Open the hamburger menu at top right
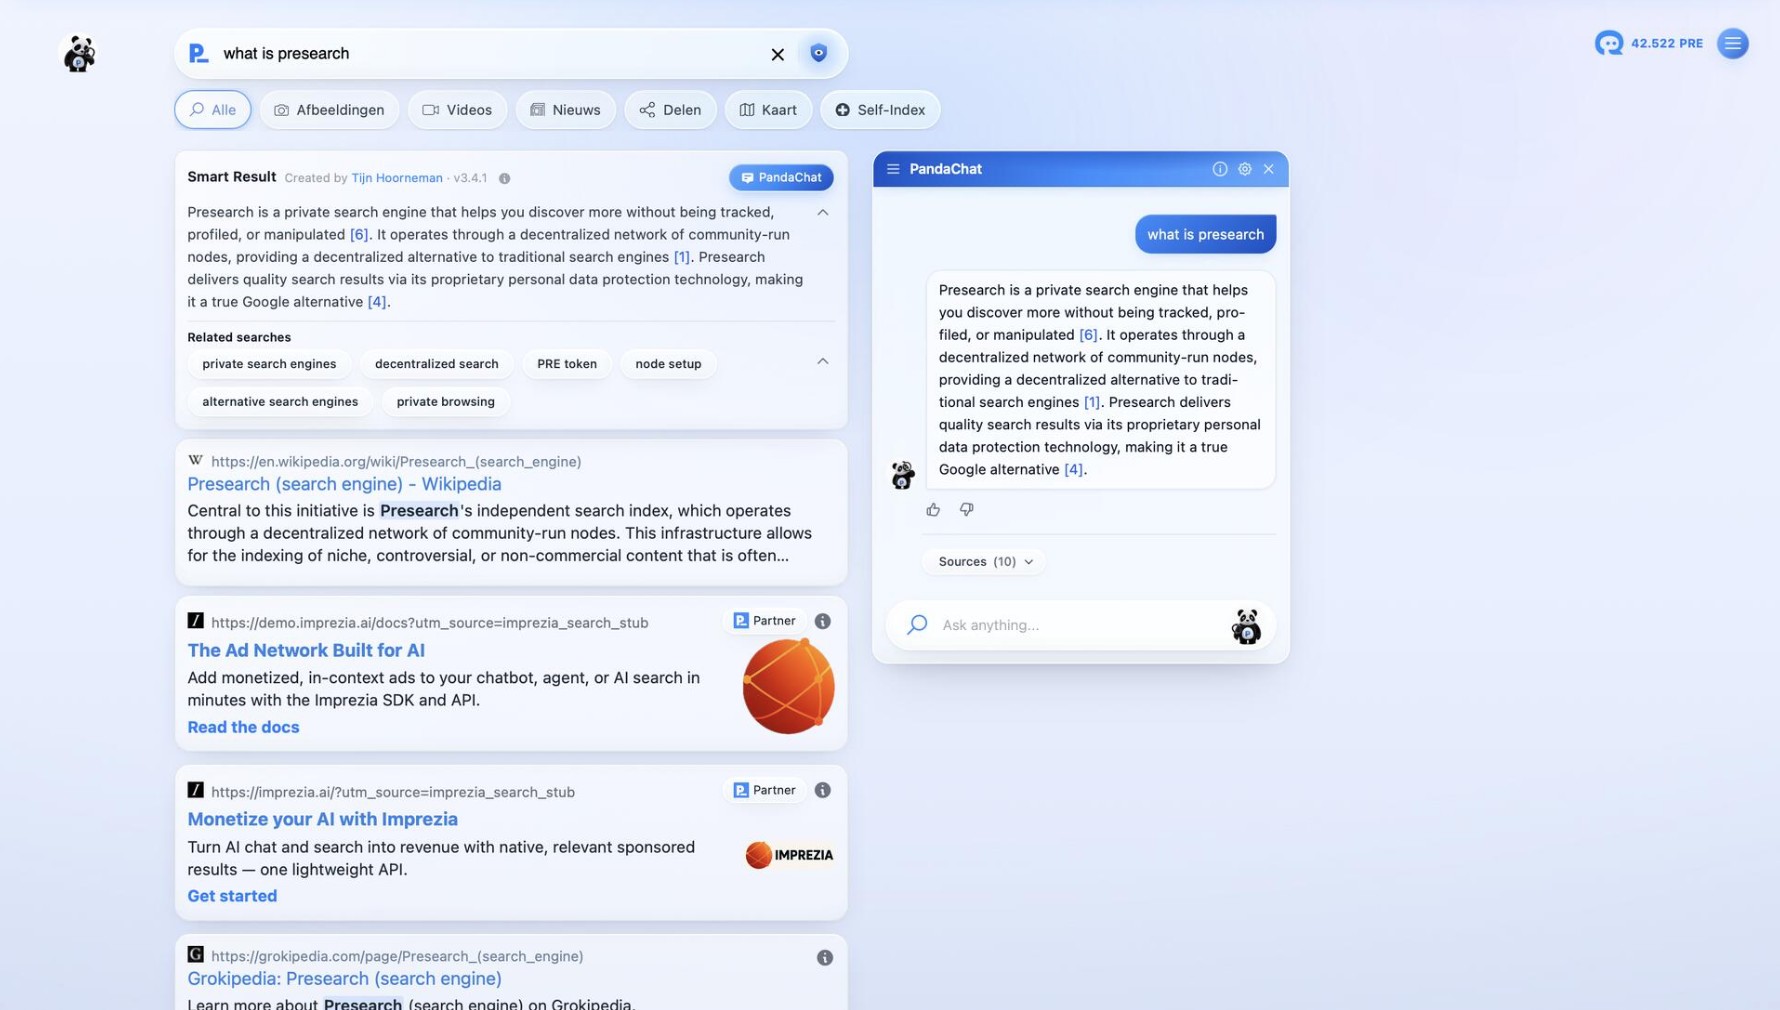1780x1010 pixels. (1732, 43)
